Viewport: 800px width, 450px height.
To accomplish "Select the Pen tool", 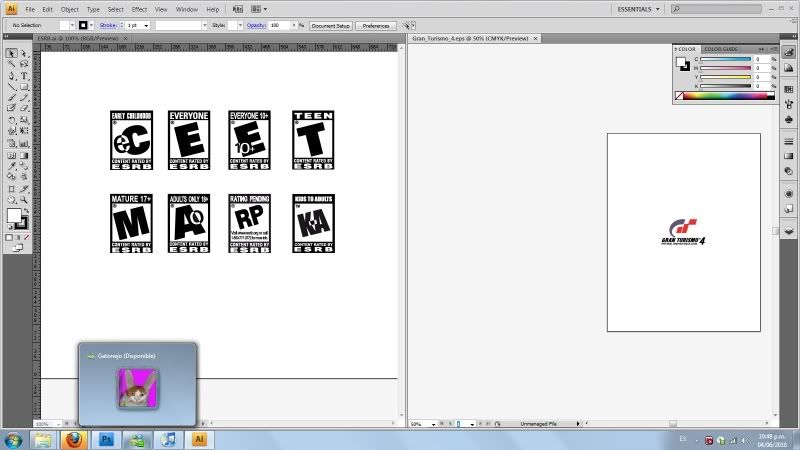I will click(x=11, y=76).
